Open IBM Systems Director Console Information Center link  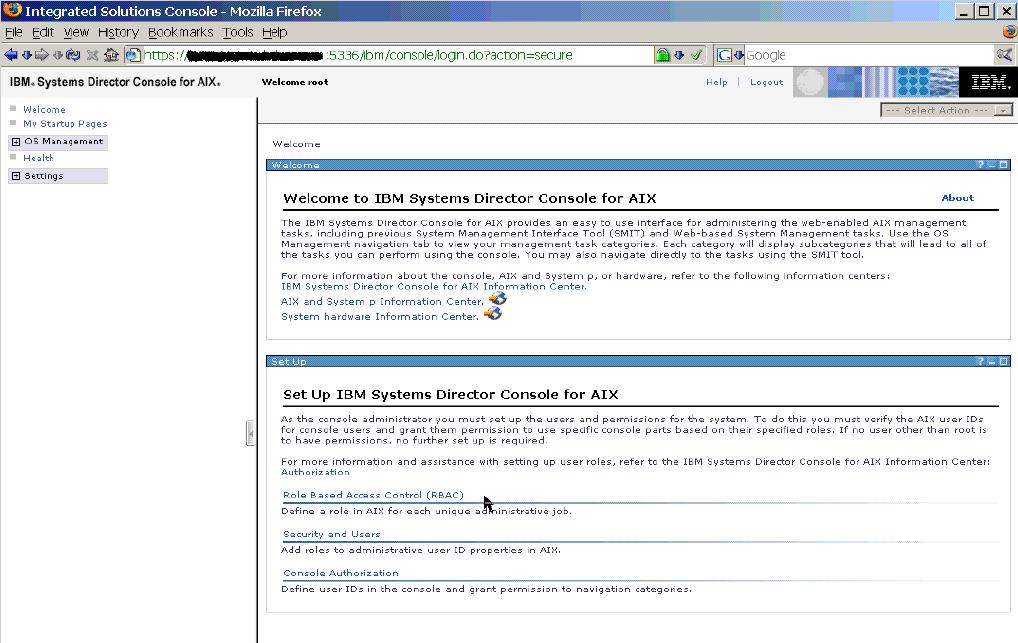point(433,286)
